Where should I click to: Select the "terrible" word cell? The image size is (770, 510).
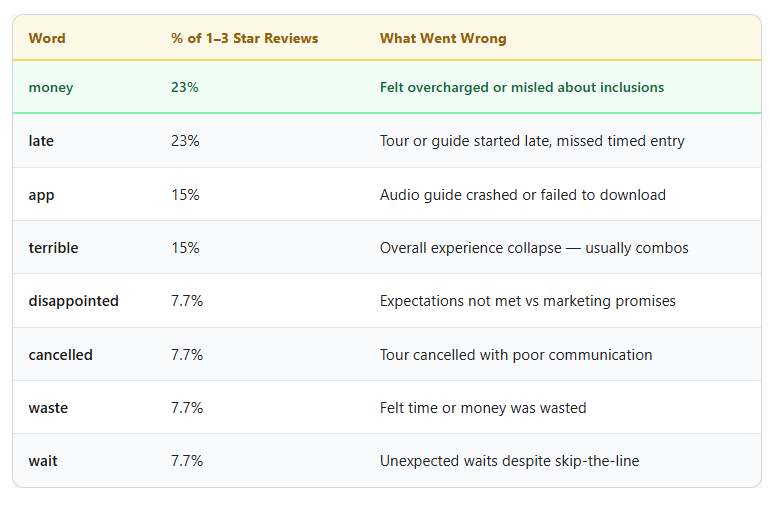click(x=53, y=248)
